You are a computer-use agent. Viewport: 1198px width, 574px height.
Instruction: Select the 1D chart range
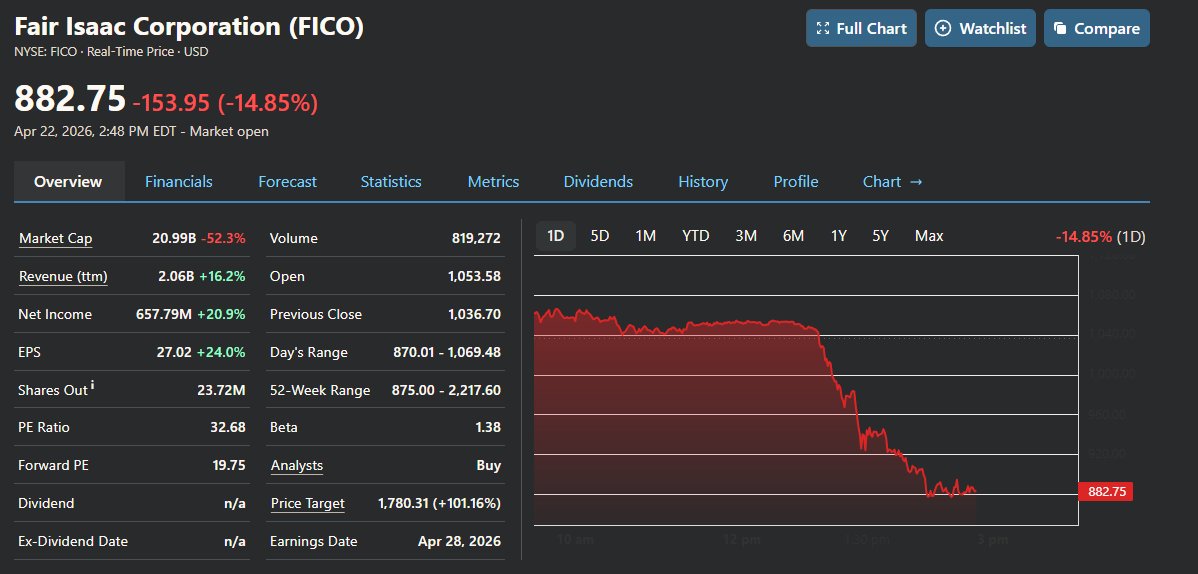(x=555, y=236)
